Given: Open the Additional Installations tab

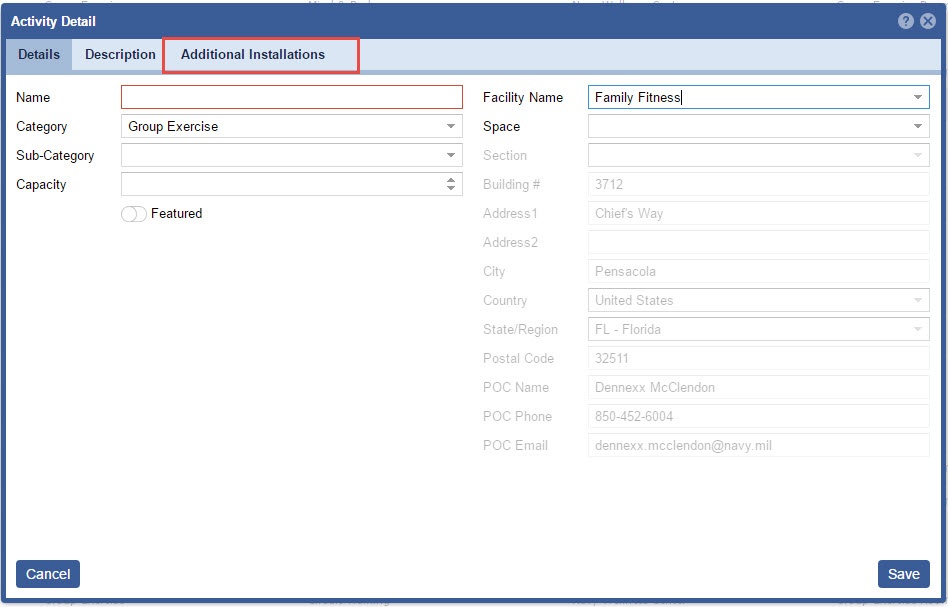Looking at the screenshot, I should pos(253,55).
